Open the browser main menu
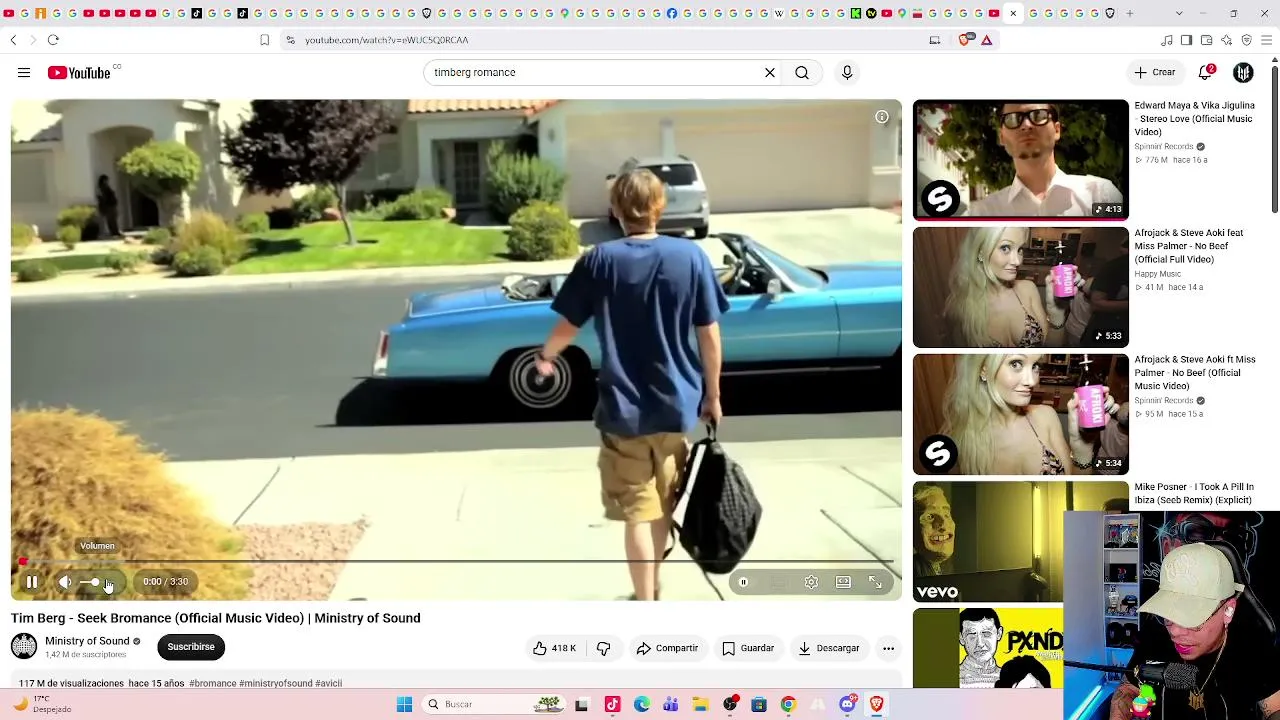 1267,40
